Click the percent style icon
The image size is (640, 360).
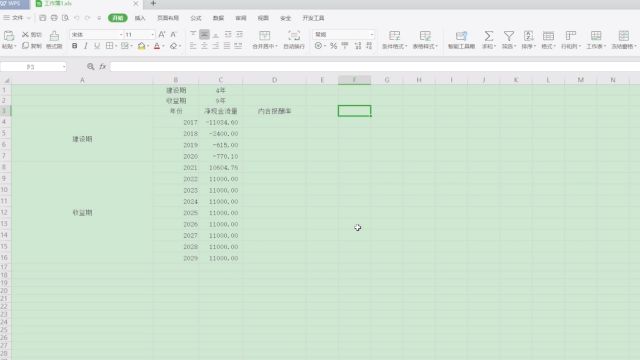[x=333, y=46]
